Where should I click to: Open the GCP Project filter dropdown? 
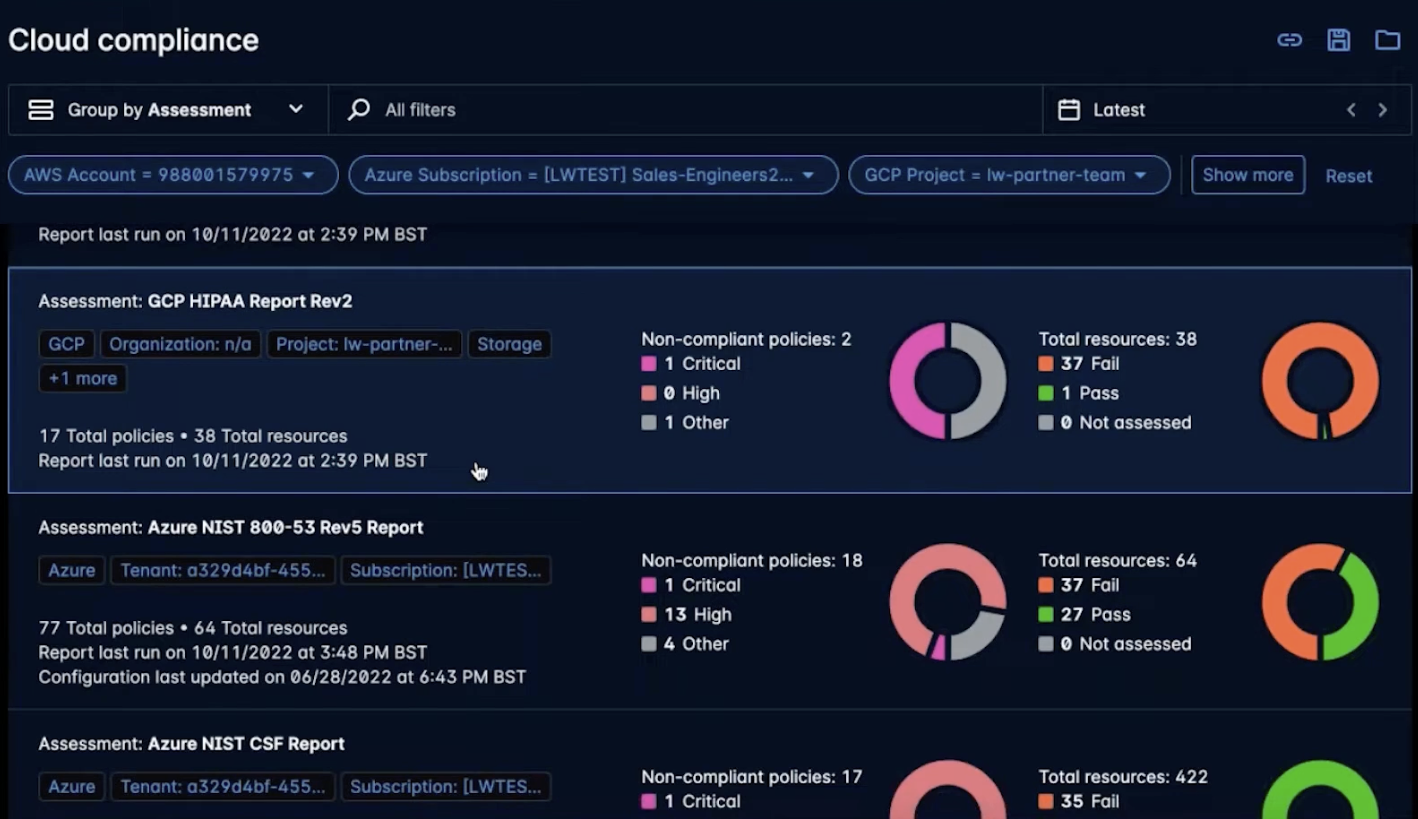tap(1009, 175)
